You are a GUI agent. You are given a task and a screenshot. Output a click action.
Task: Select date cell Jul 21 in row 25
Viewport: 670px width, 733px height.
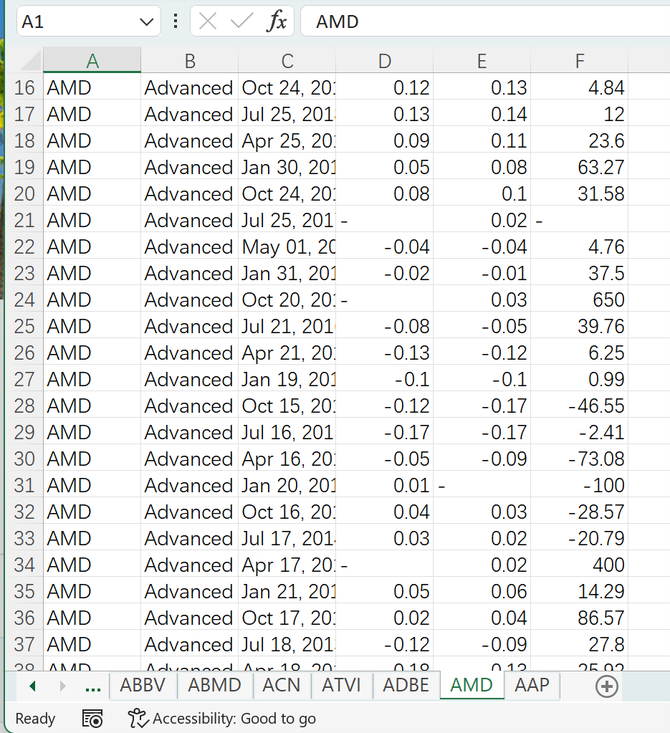coord(287,326)
